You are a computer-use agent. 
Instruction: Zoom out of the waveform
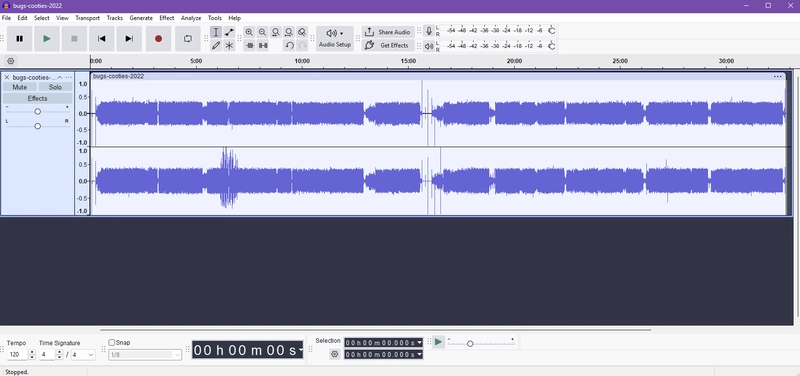pyautogui.click(x=262, y=32)
